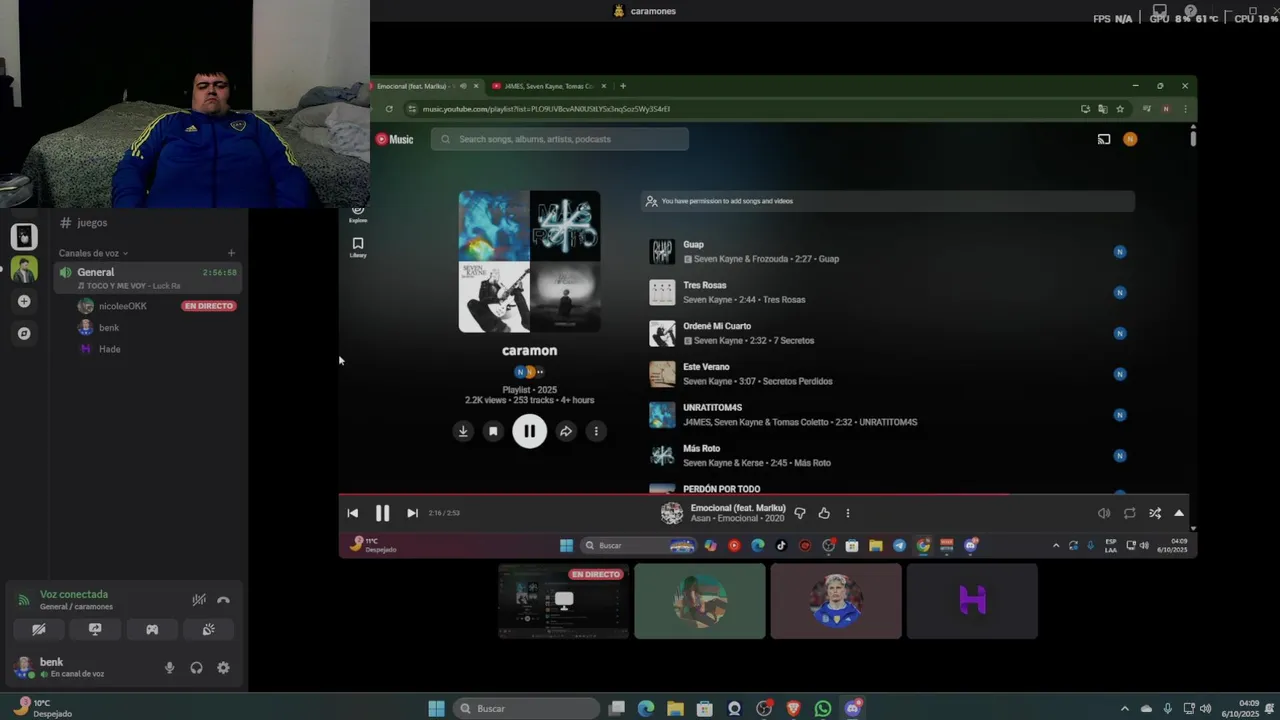Play the song UNRATITOM4S
This screenshot has height=720, width=1280.
pos(712,408)
